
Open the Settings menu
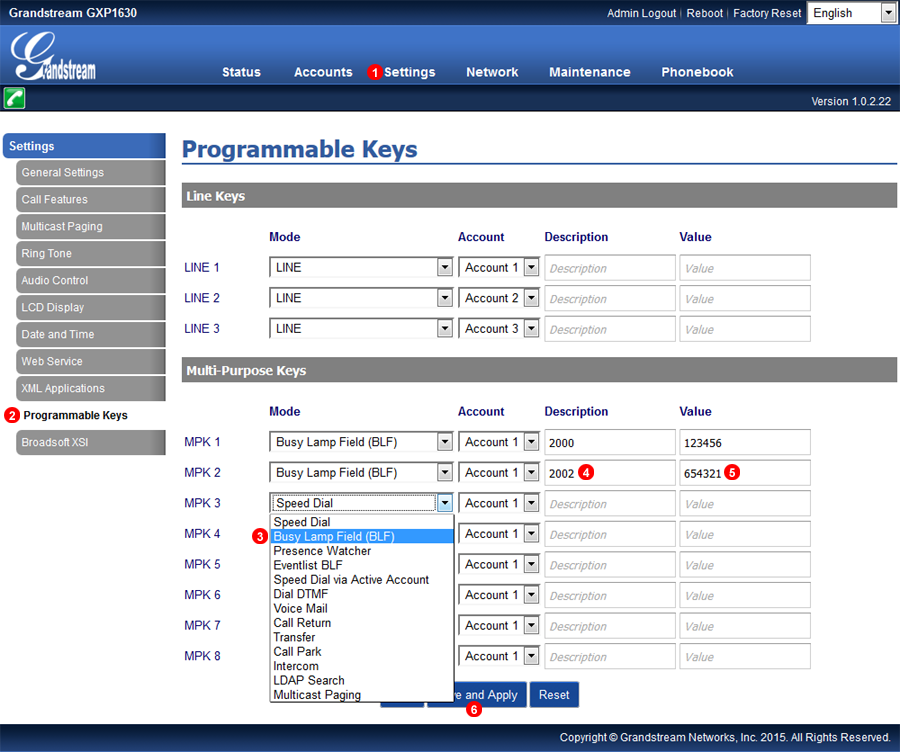click(x=409, y=72)
